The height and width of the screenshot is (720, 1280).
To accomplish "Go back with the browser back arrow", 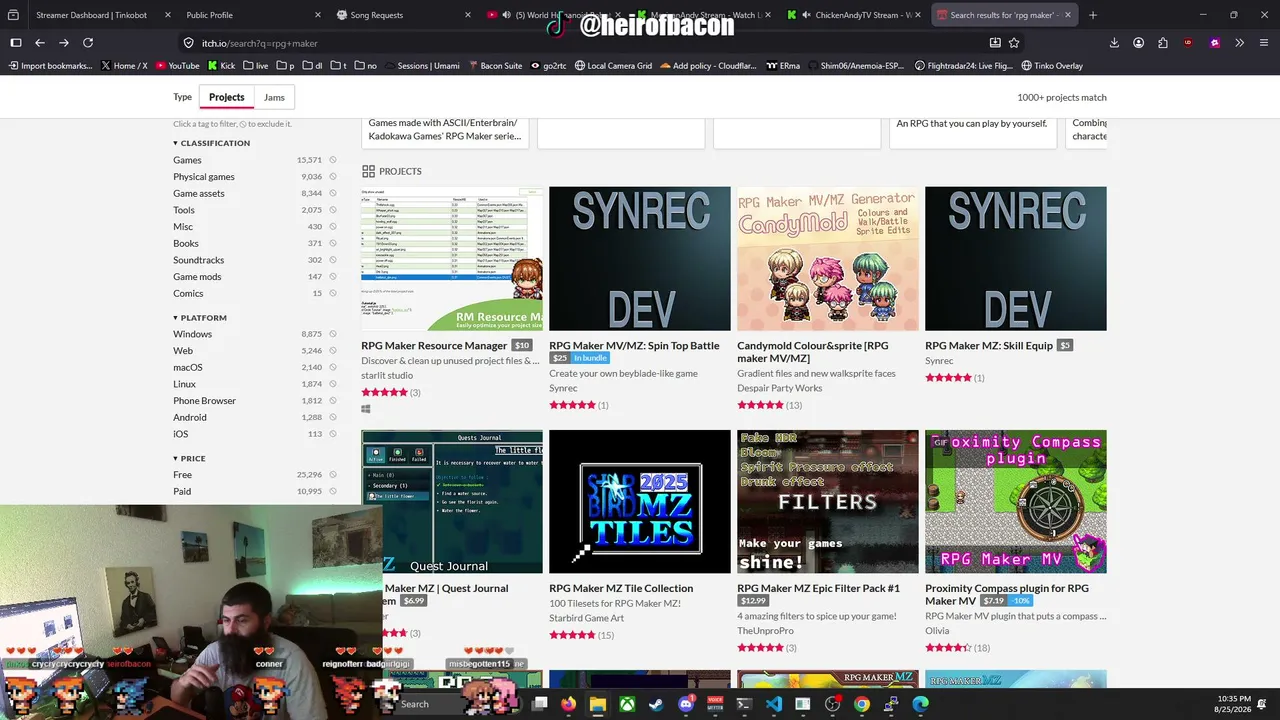I will tap(40, 43).
